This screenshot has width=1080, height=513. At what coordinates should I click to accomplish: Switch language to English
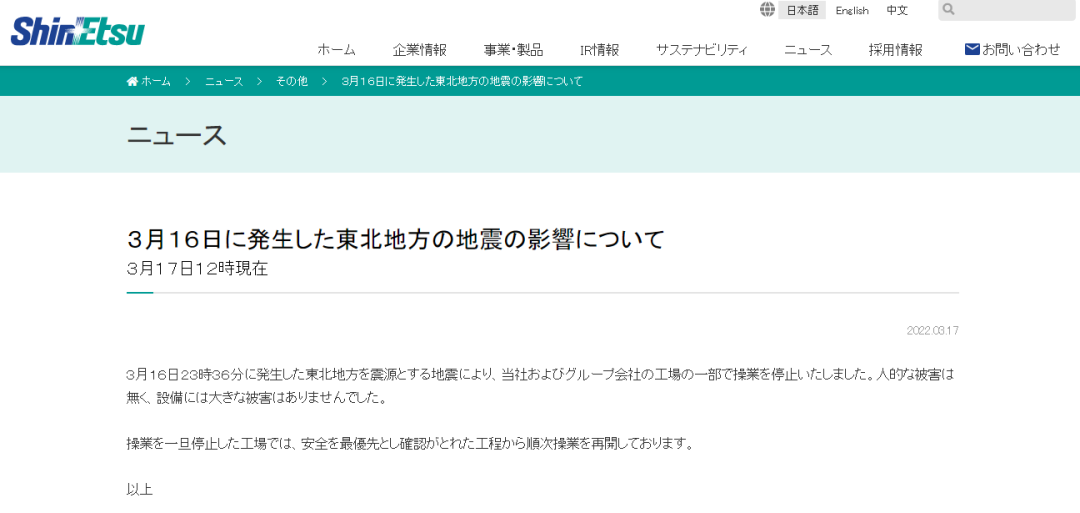tap(852, 10)
